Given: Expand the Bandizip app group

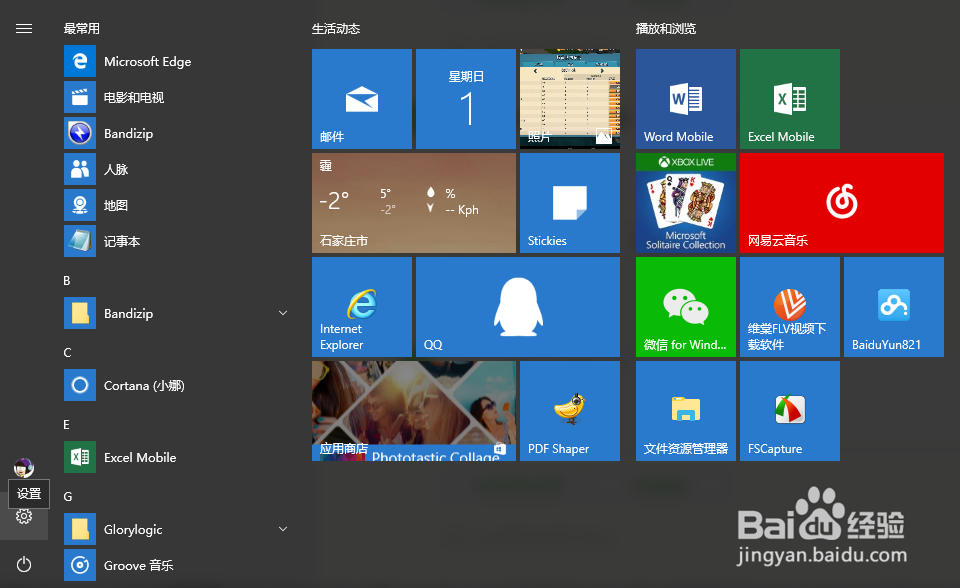Looking at the screenshot, I should click(x=283, y=313).
